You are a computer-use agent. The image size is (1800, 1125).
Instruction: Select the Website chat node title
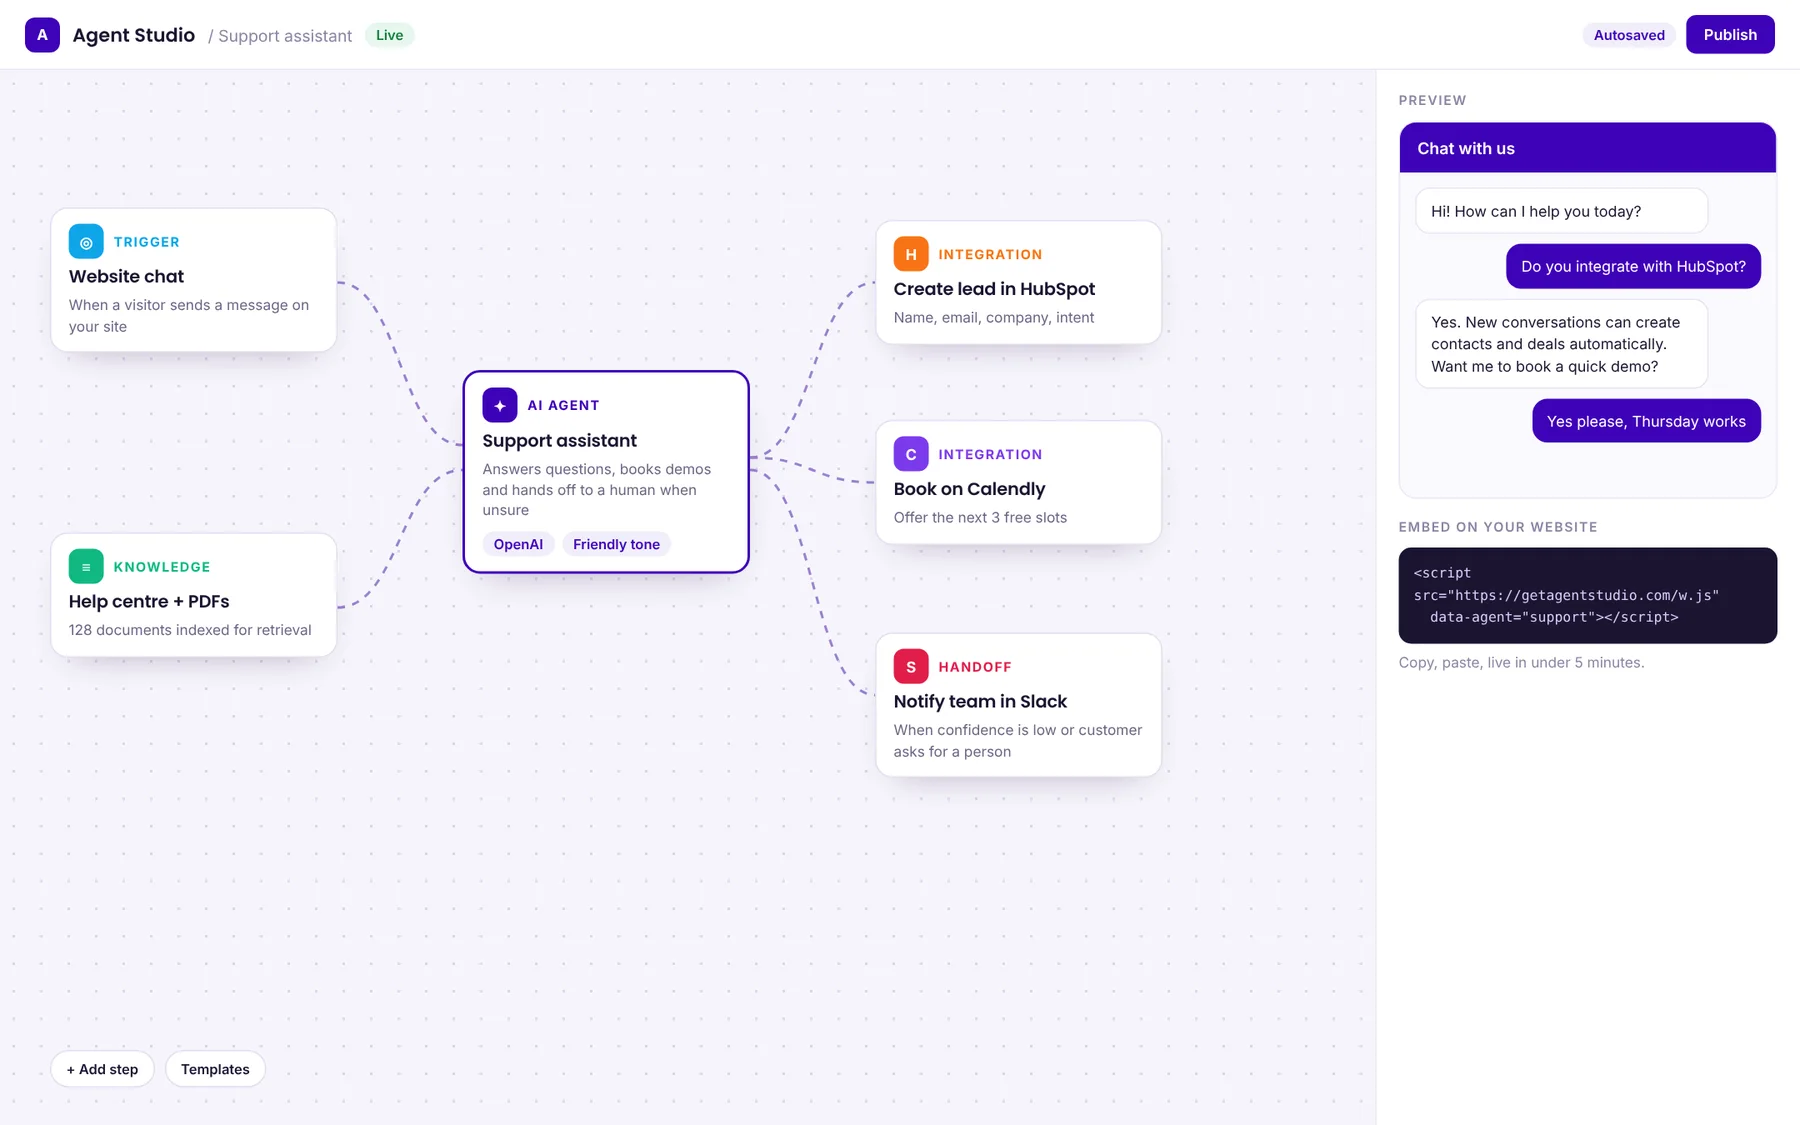point(126,276)
